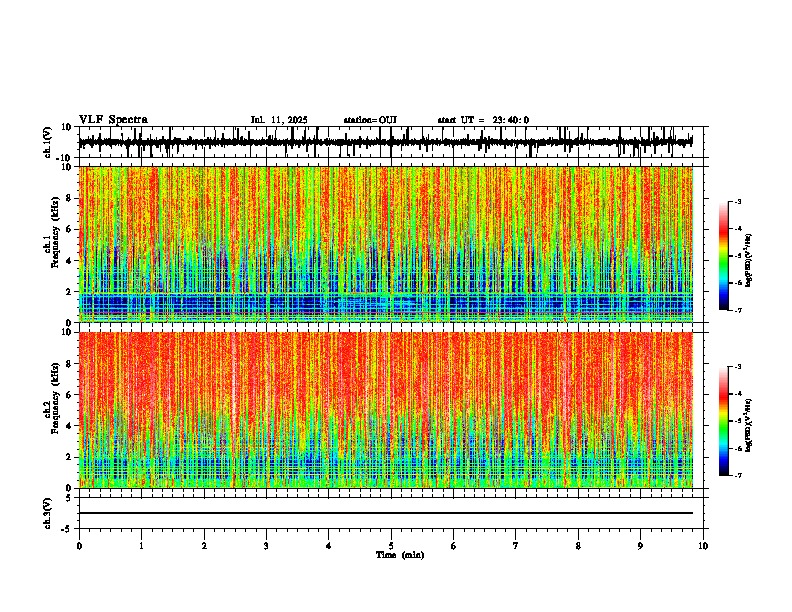Screen dimensions: 792x612
Task: Select the "start UT = 23:40:0" header text
Action: [483, 120]
